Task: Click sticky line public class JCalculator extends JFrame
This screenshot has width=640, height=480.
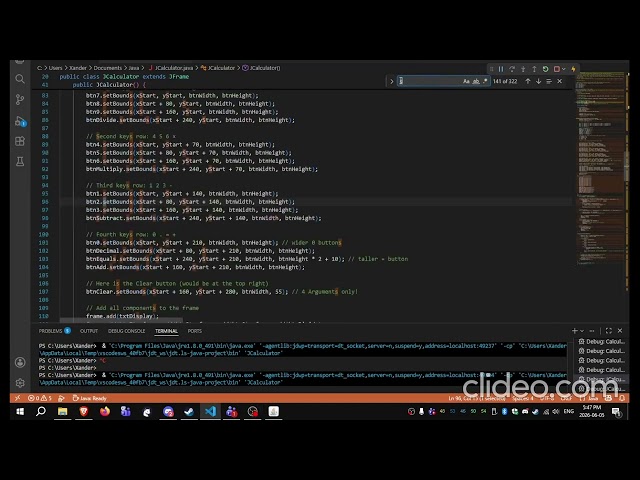Action: coord(124,76)
